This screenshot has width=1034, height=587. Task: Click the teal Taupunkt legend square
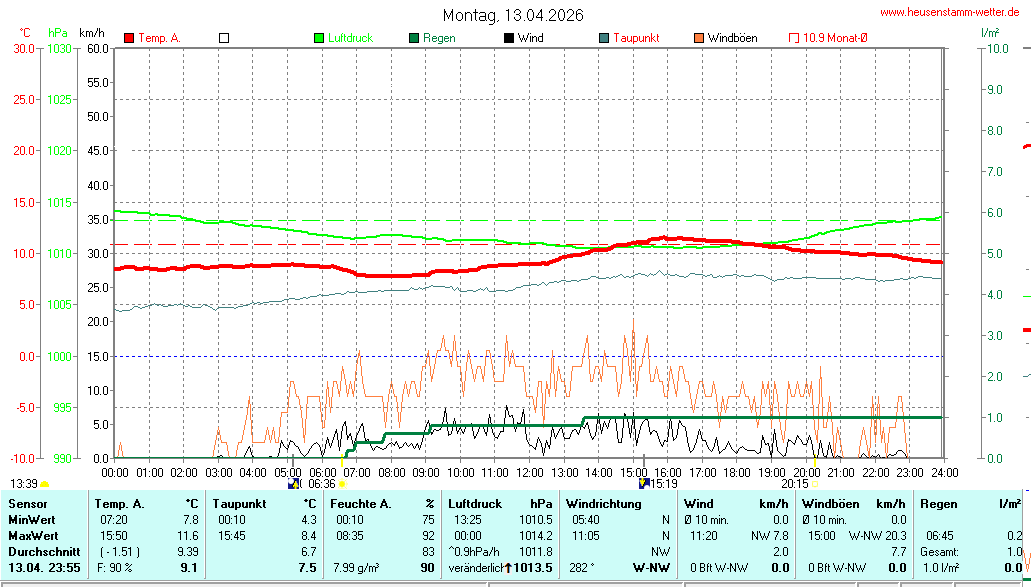coord(604,38)
